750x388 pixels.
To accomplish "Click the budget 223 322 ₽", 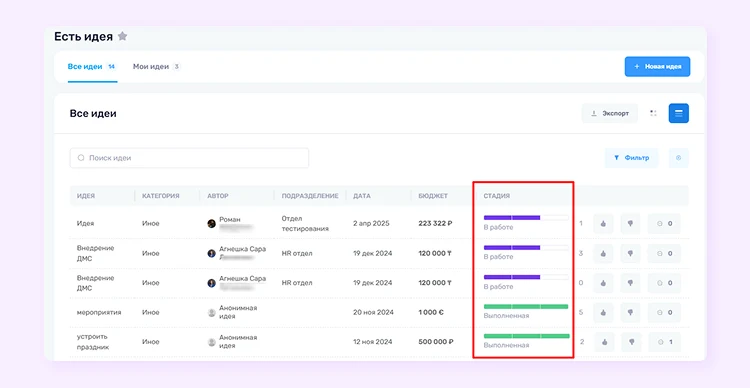I will pyautogui.click(x=436, y=223).
